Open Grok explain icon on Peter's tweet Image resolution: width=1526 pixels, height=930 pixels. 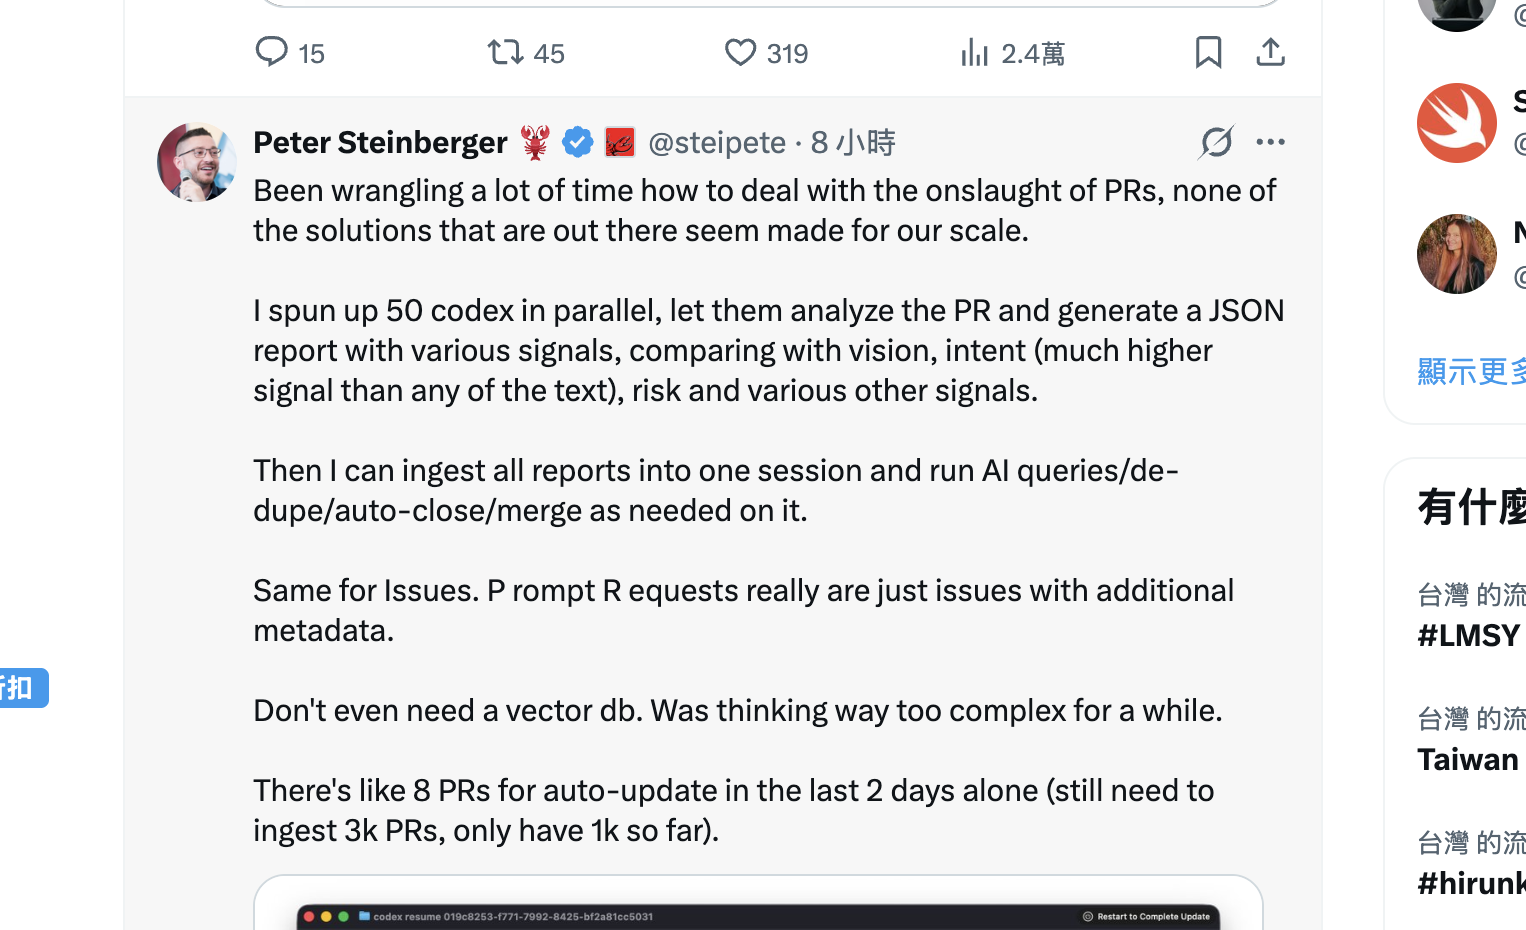pos(1216,142)
